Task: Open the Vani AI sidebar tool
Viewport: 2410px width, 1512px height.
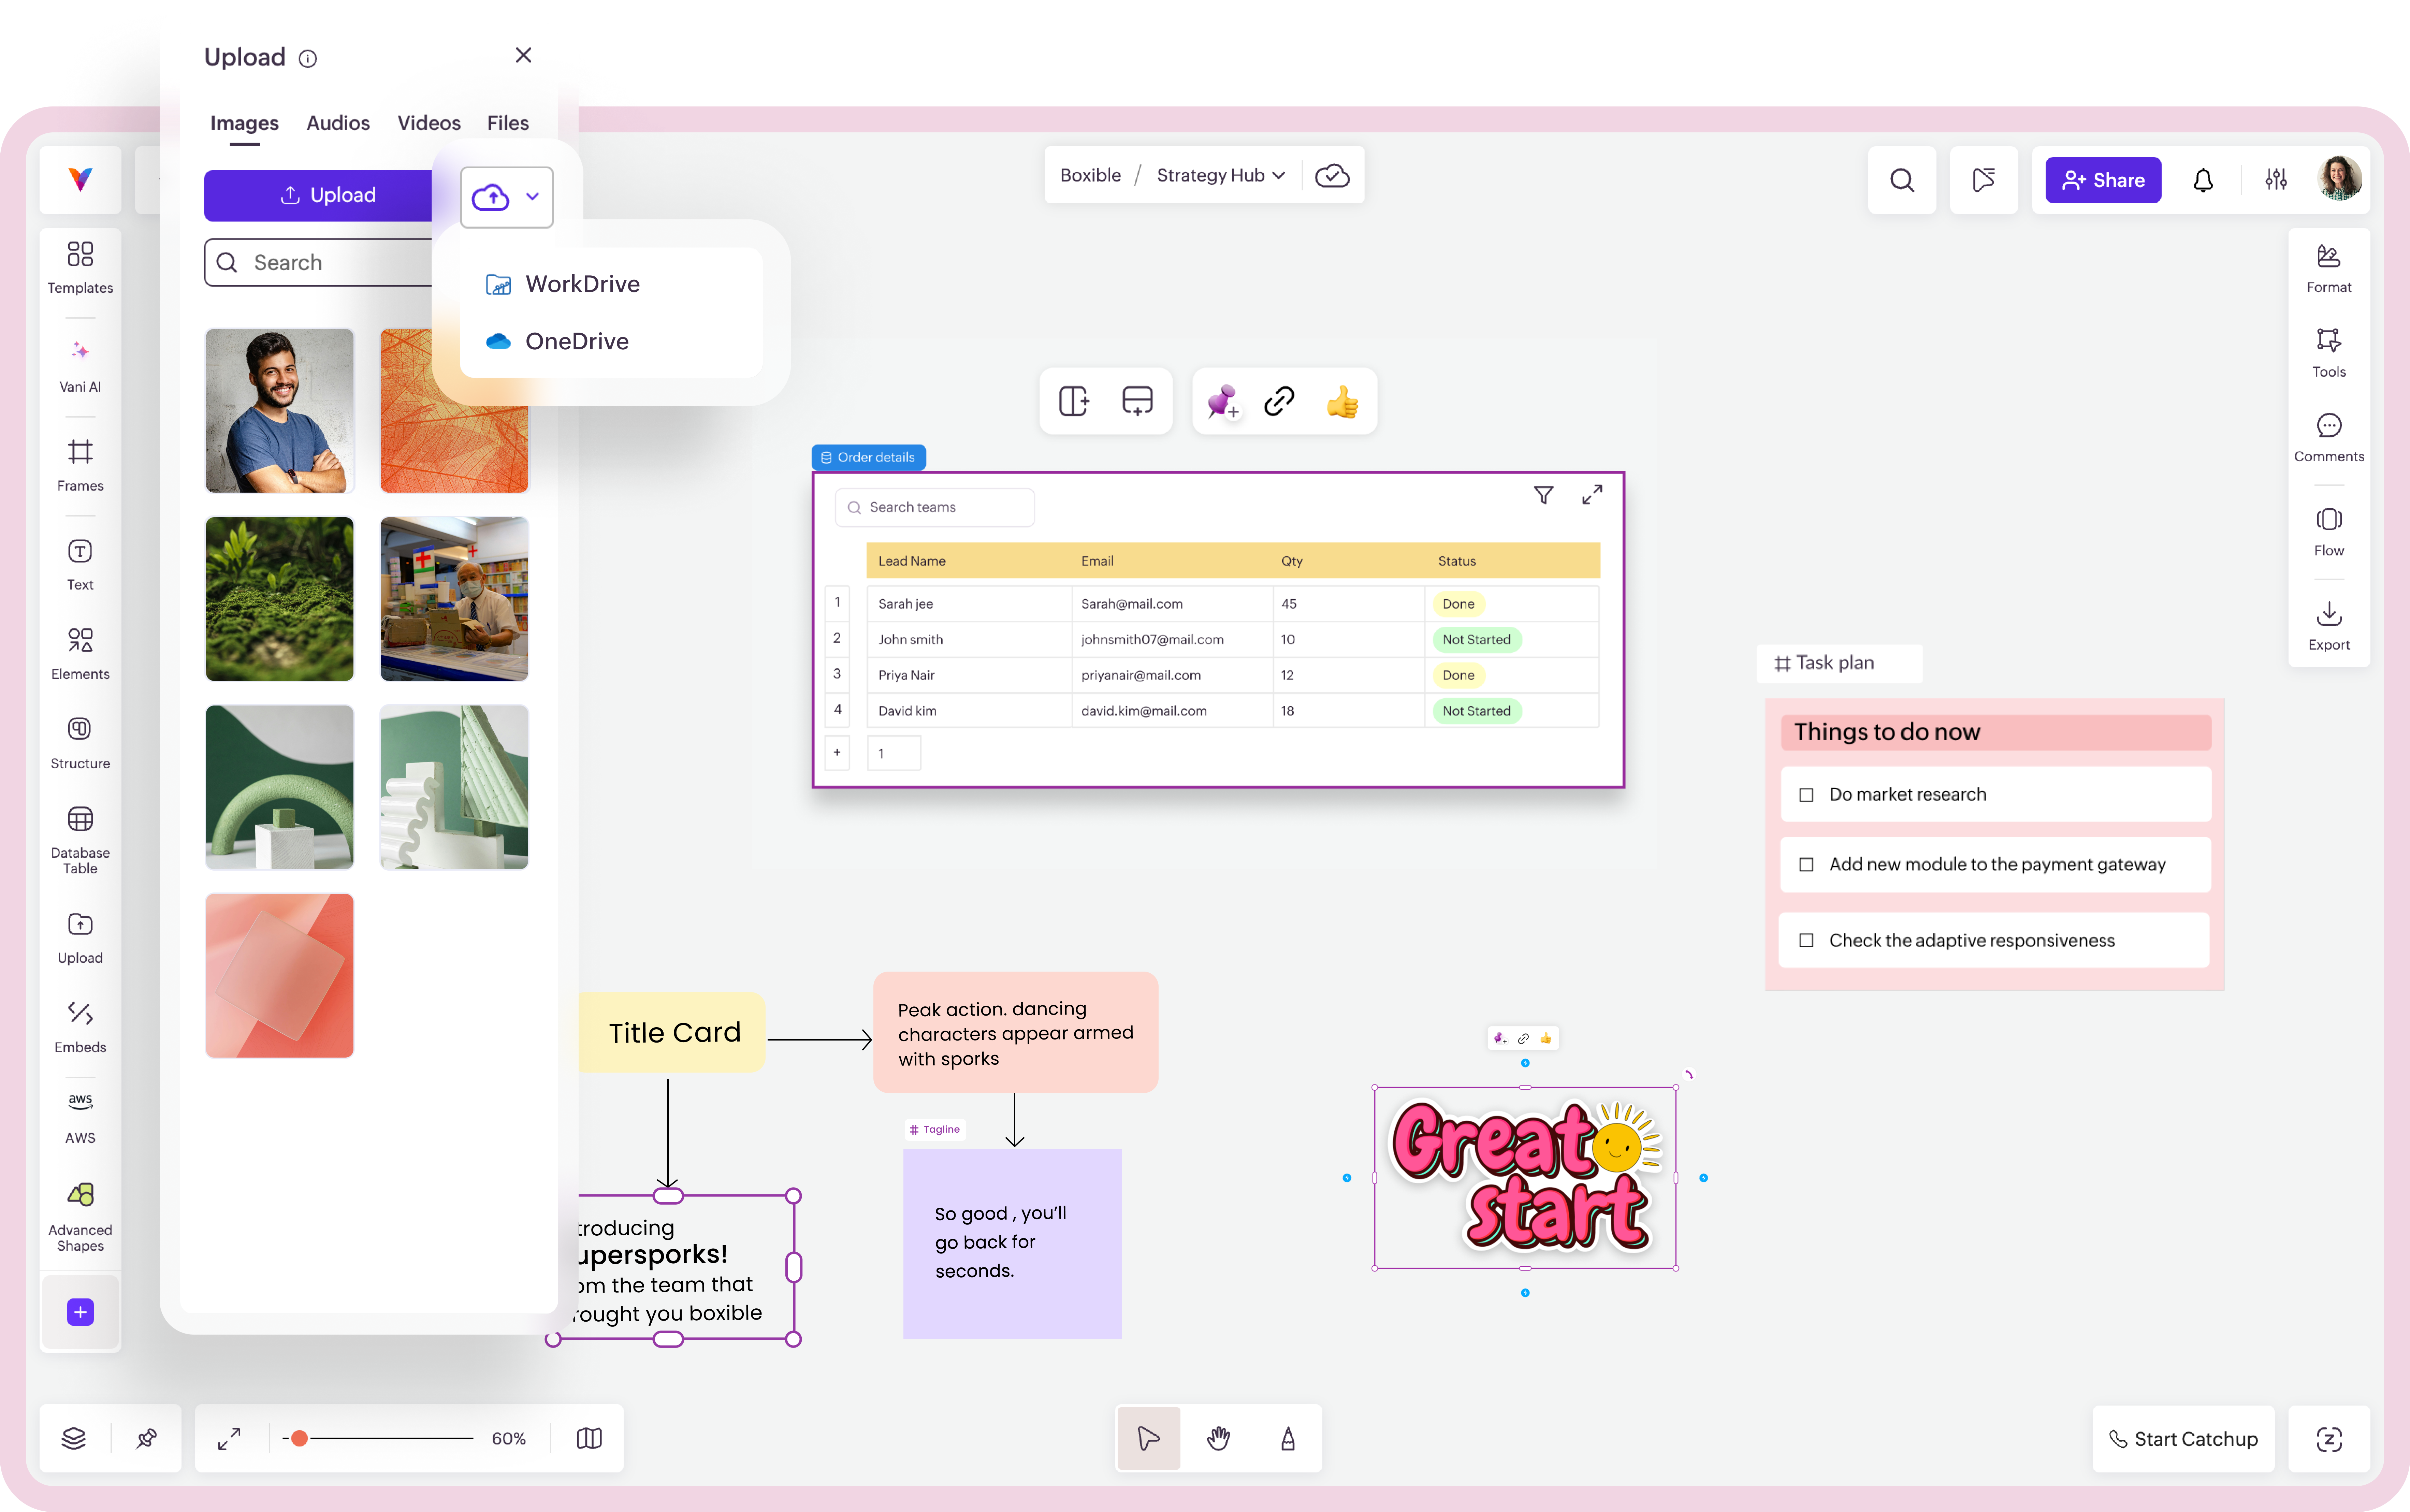Action: click(80, 365)
